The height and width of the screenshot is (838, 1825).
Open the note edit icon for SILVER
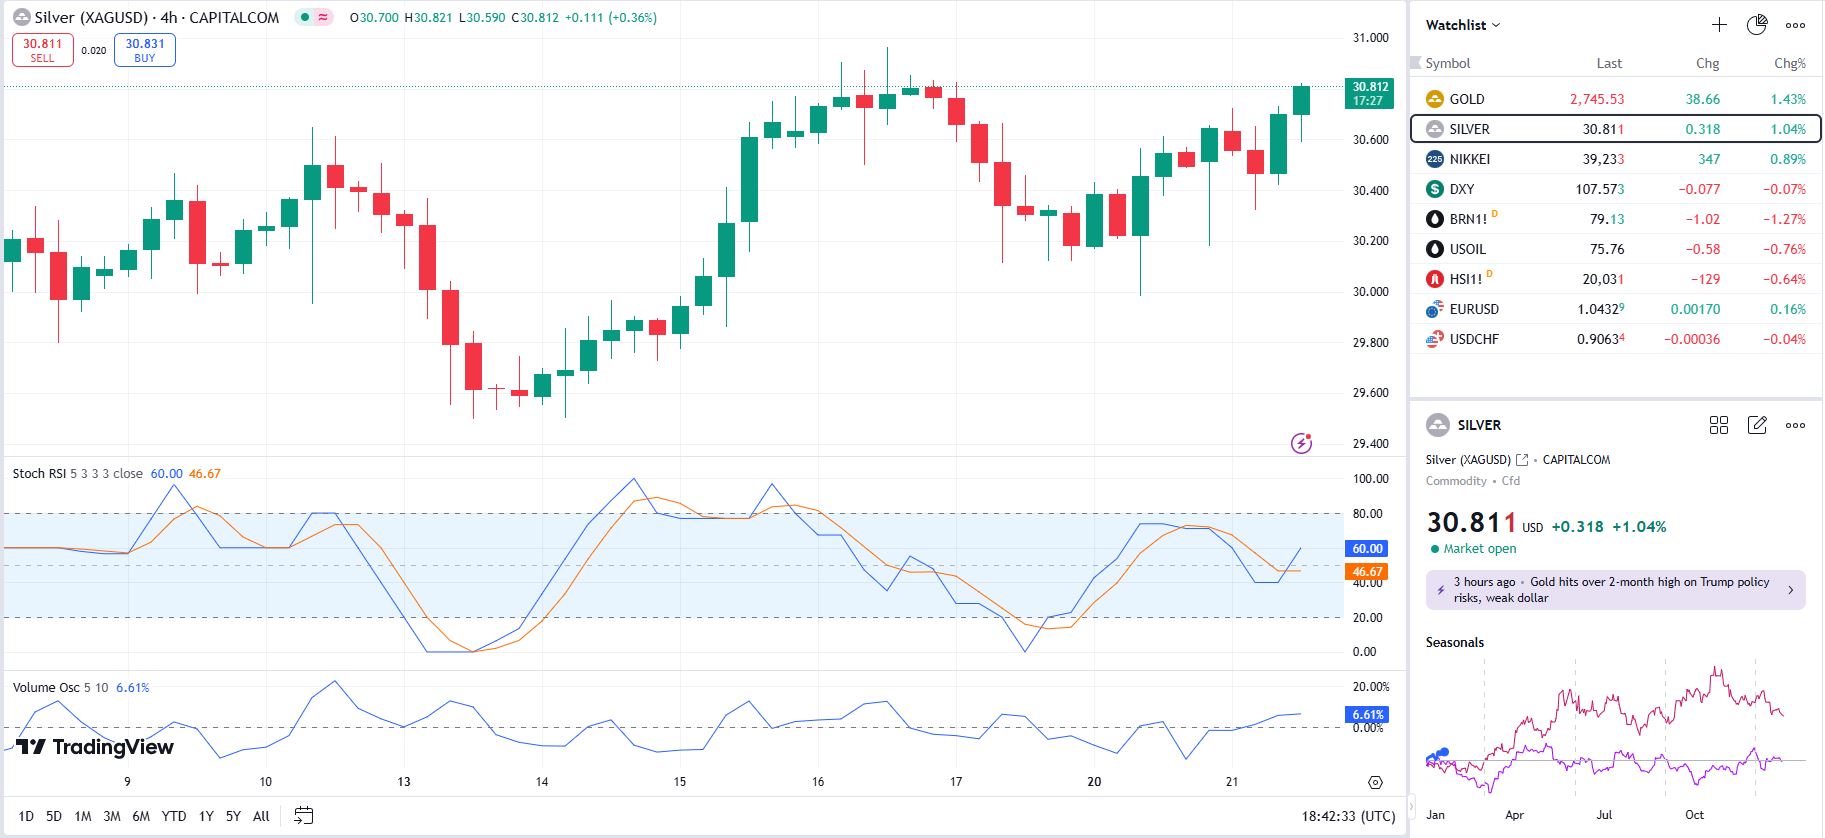(1757, 425)
